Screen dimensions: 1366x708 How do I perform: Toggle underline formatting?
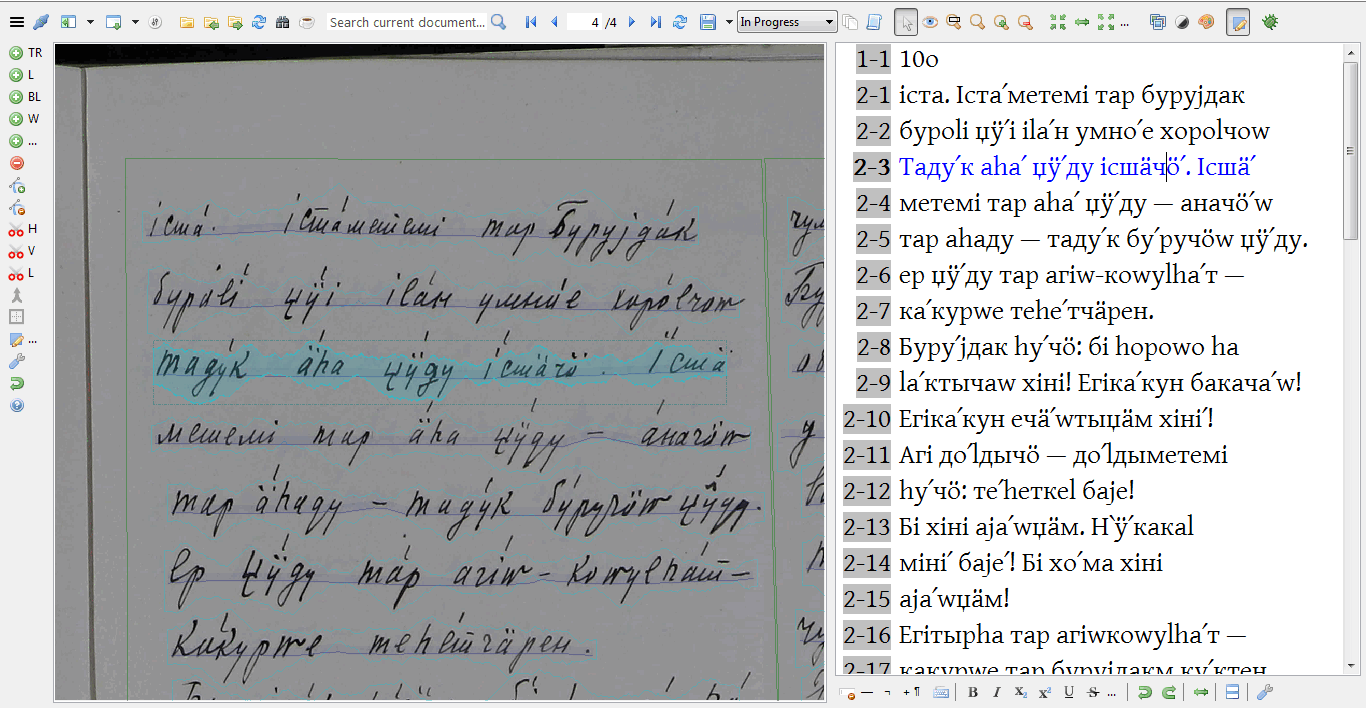pos(1069,692)
